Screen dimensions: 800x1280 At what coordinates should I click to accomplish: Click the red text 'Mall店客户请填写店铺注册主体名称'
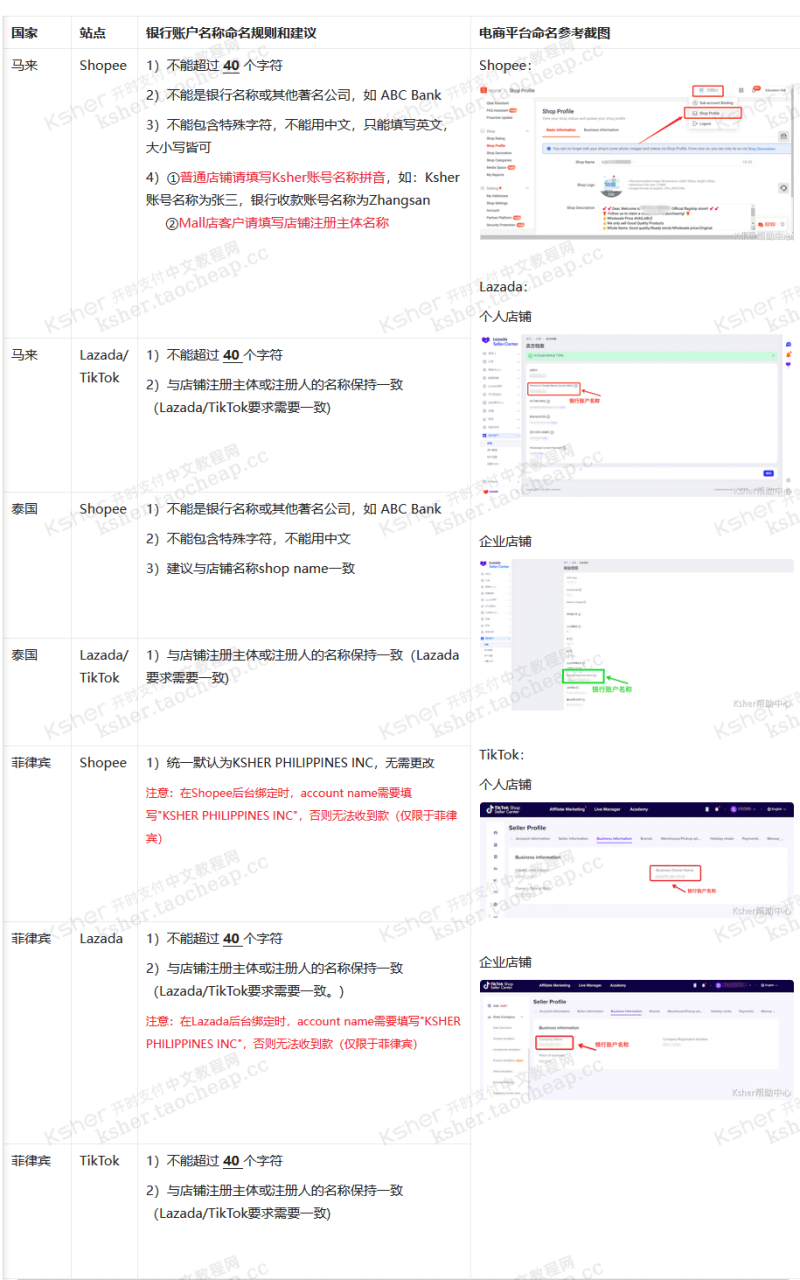coord(284,223)
